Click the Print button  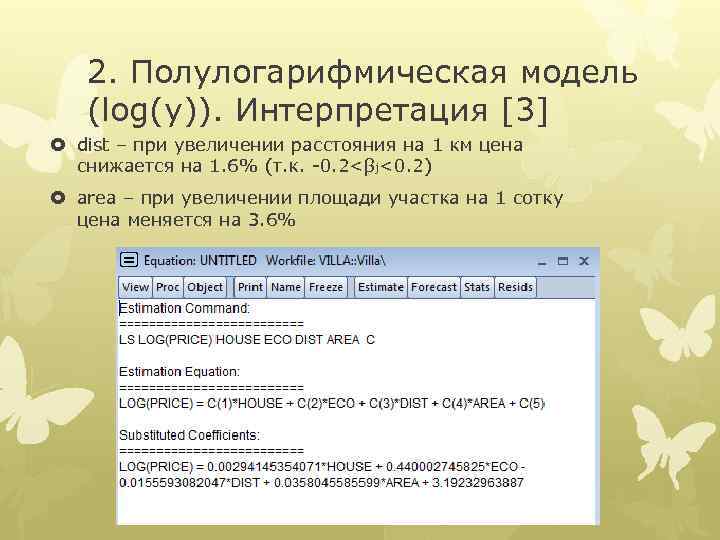pos(250,287)
